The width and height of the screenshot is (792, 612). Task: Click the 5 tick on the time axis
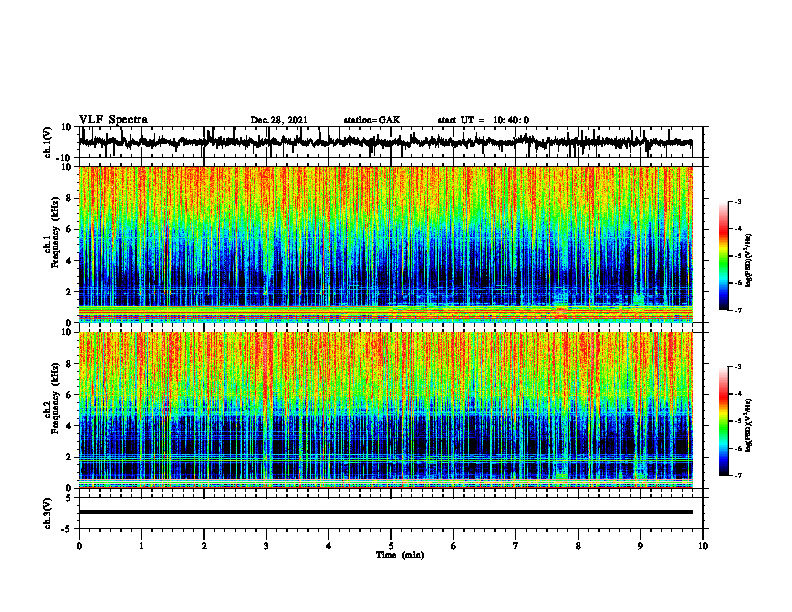coord(391,546)
